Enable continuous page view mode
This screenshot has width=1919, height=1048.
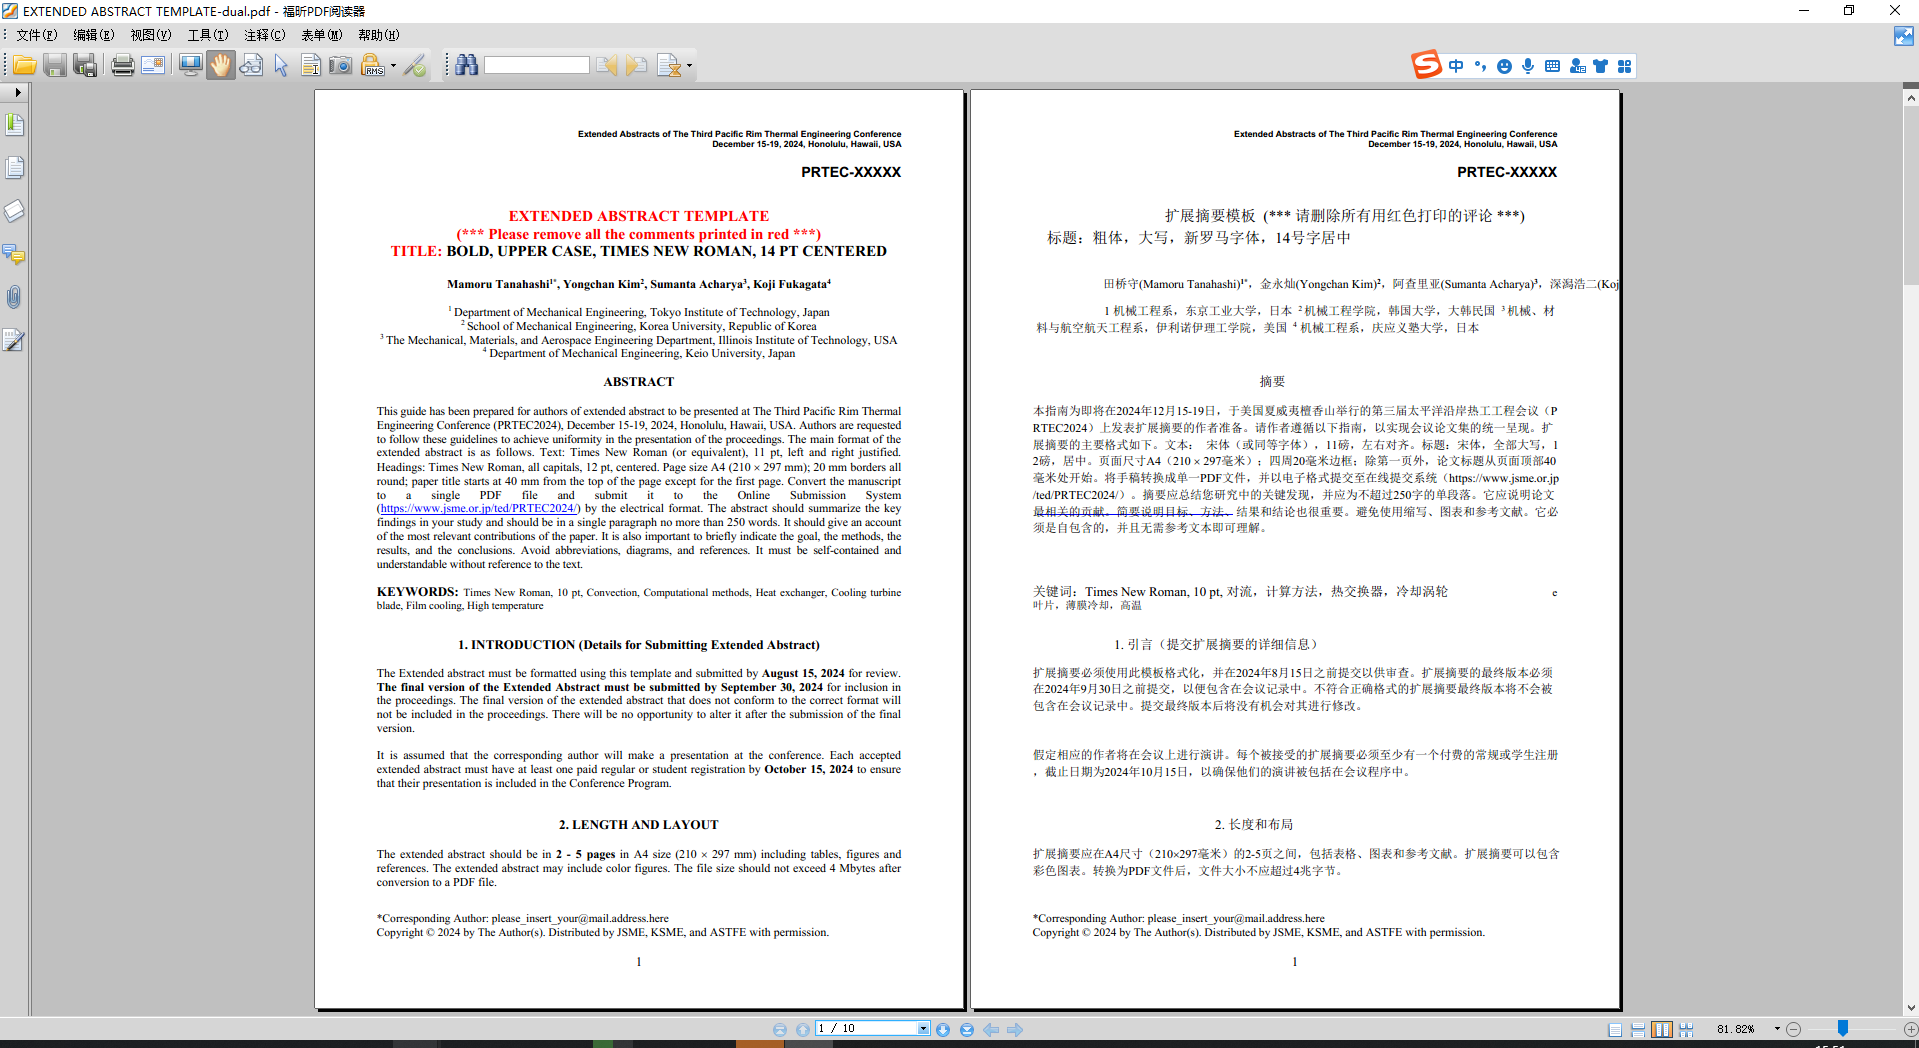click(x=1638, y=1029)
